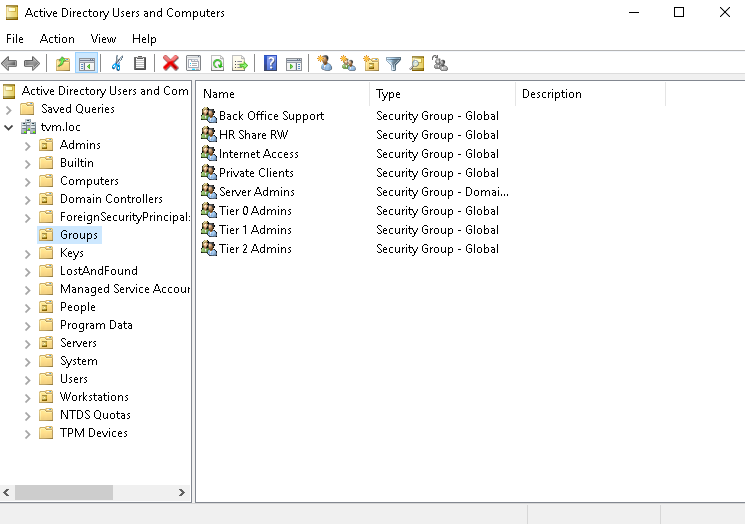
Task: Click the Saved Queries folder icon
Action: tap(28, 109)
